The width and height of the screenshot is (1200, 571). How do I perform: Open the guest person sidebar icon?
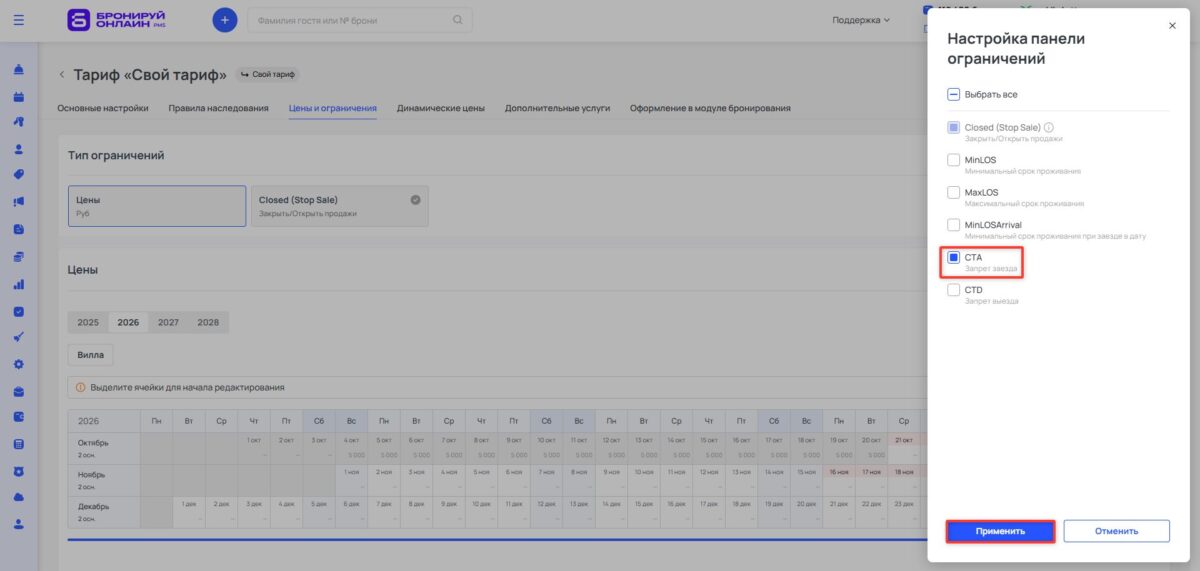19,149
